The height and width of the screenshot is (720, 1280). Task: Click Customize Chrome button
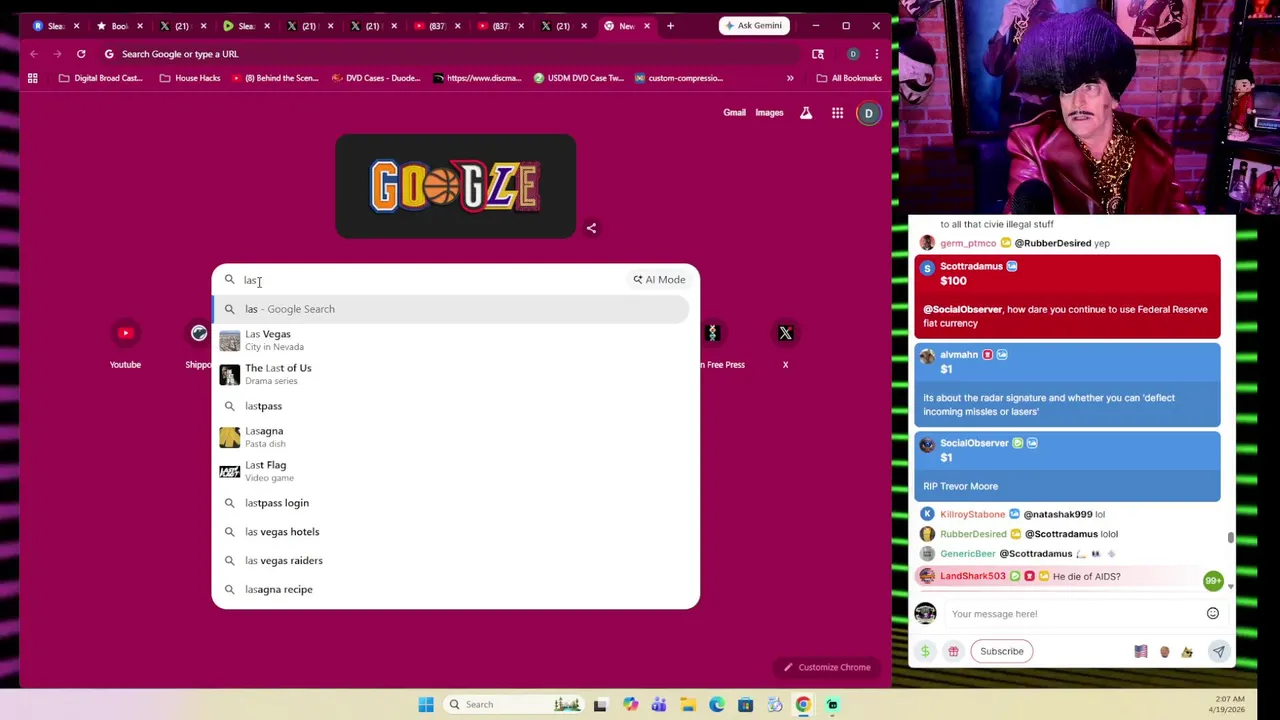pos(826,667)
